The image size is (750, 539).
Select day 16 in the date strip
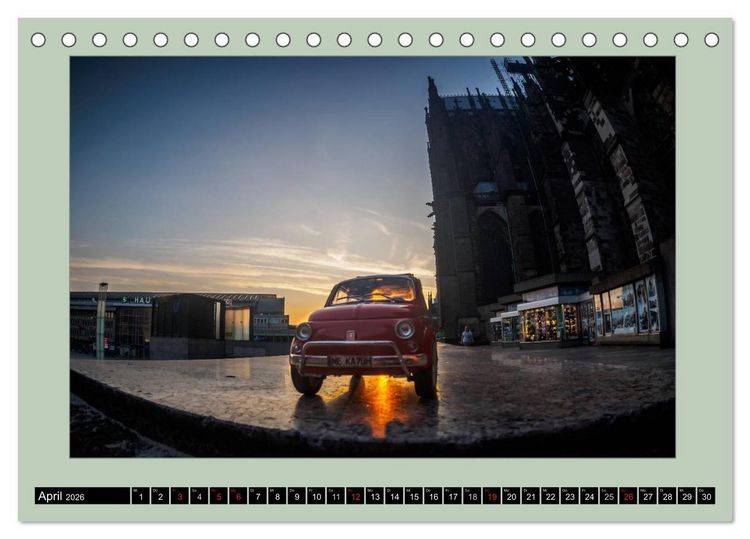tap(433, 495)
